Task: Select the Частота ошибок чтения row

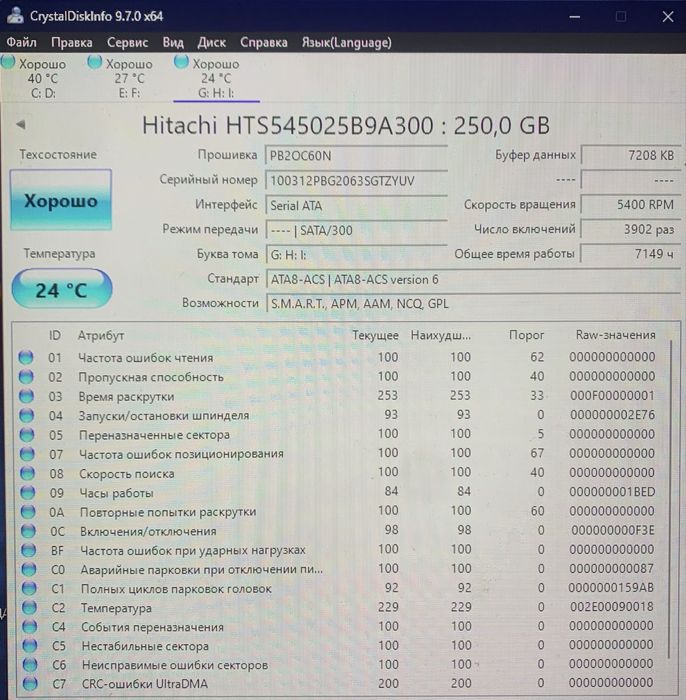Action: point(337,358)
